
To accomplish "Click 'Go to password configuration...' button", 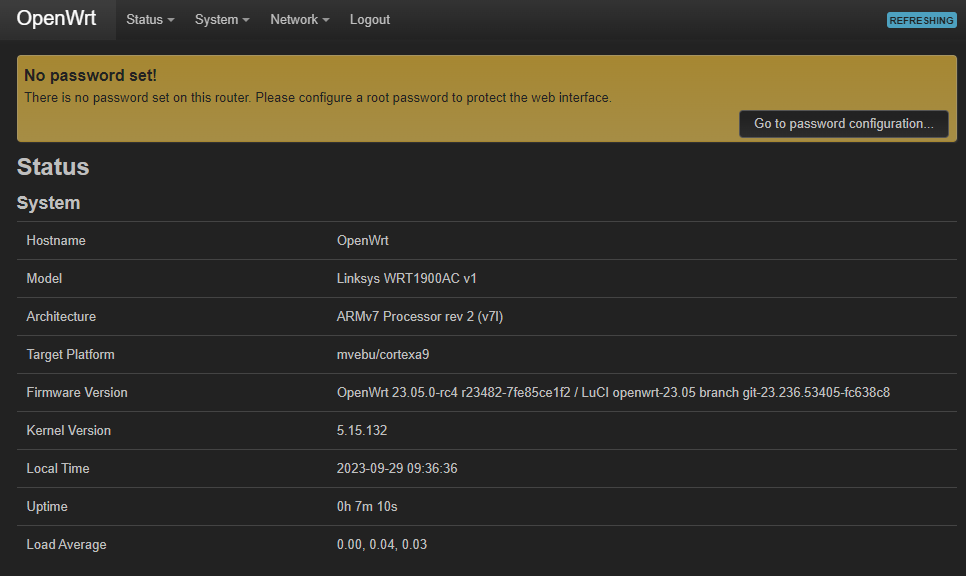I will (843, 123).
